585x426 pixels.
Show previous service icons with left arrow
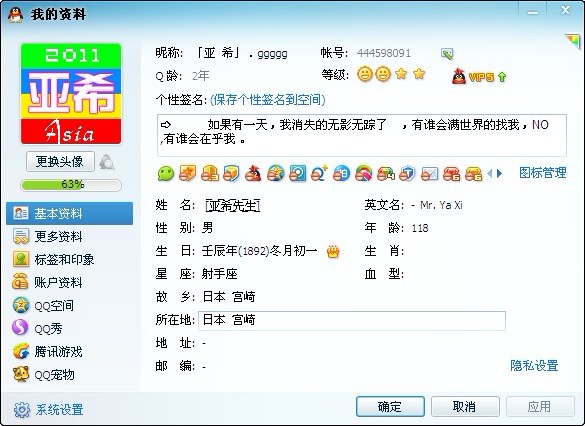(x=490, y=173)
